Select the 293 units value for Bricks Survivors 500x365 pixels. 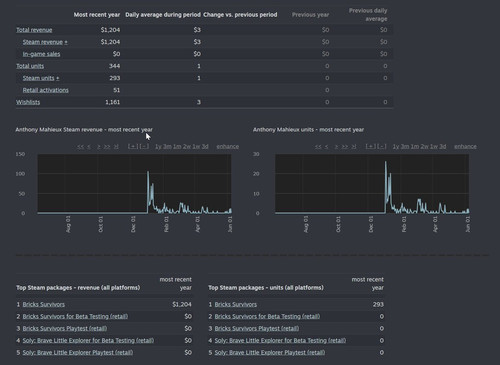click(378, 304)
